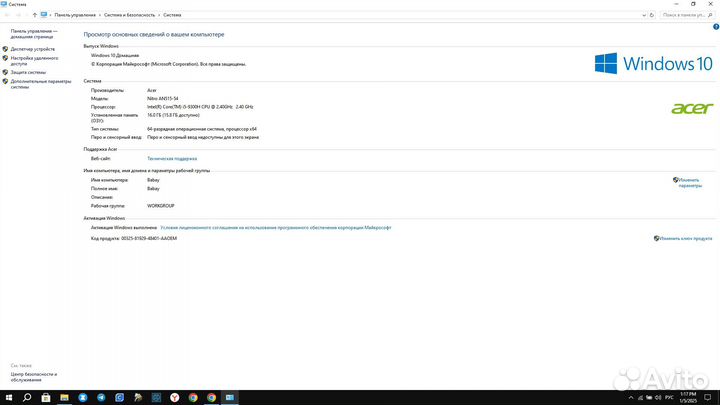
Task: Click the shield icon beside Диспетчер устройств
Action: click(x=5, y=49)
